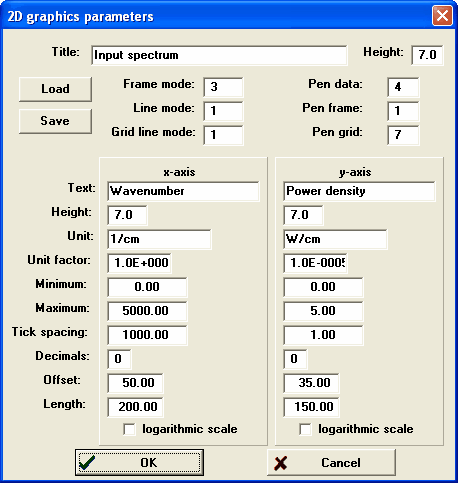Click the Pen frame field
This screenshot has width=458, height=483.
tap(403, 111)
